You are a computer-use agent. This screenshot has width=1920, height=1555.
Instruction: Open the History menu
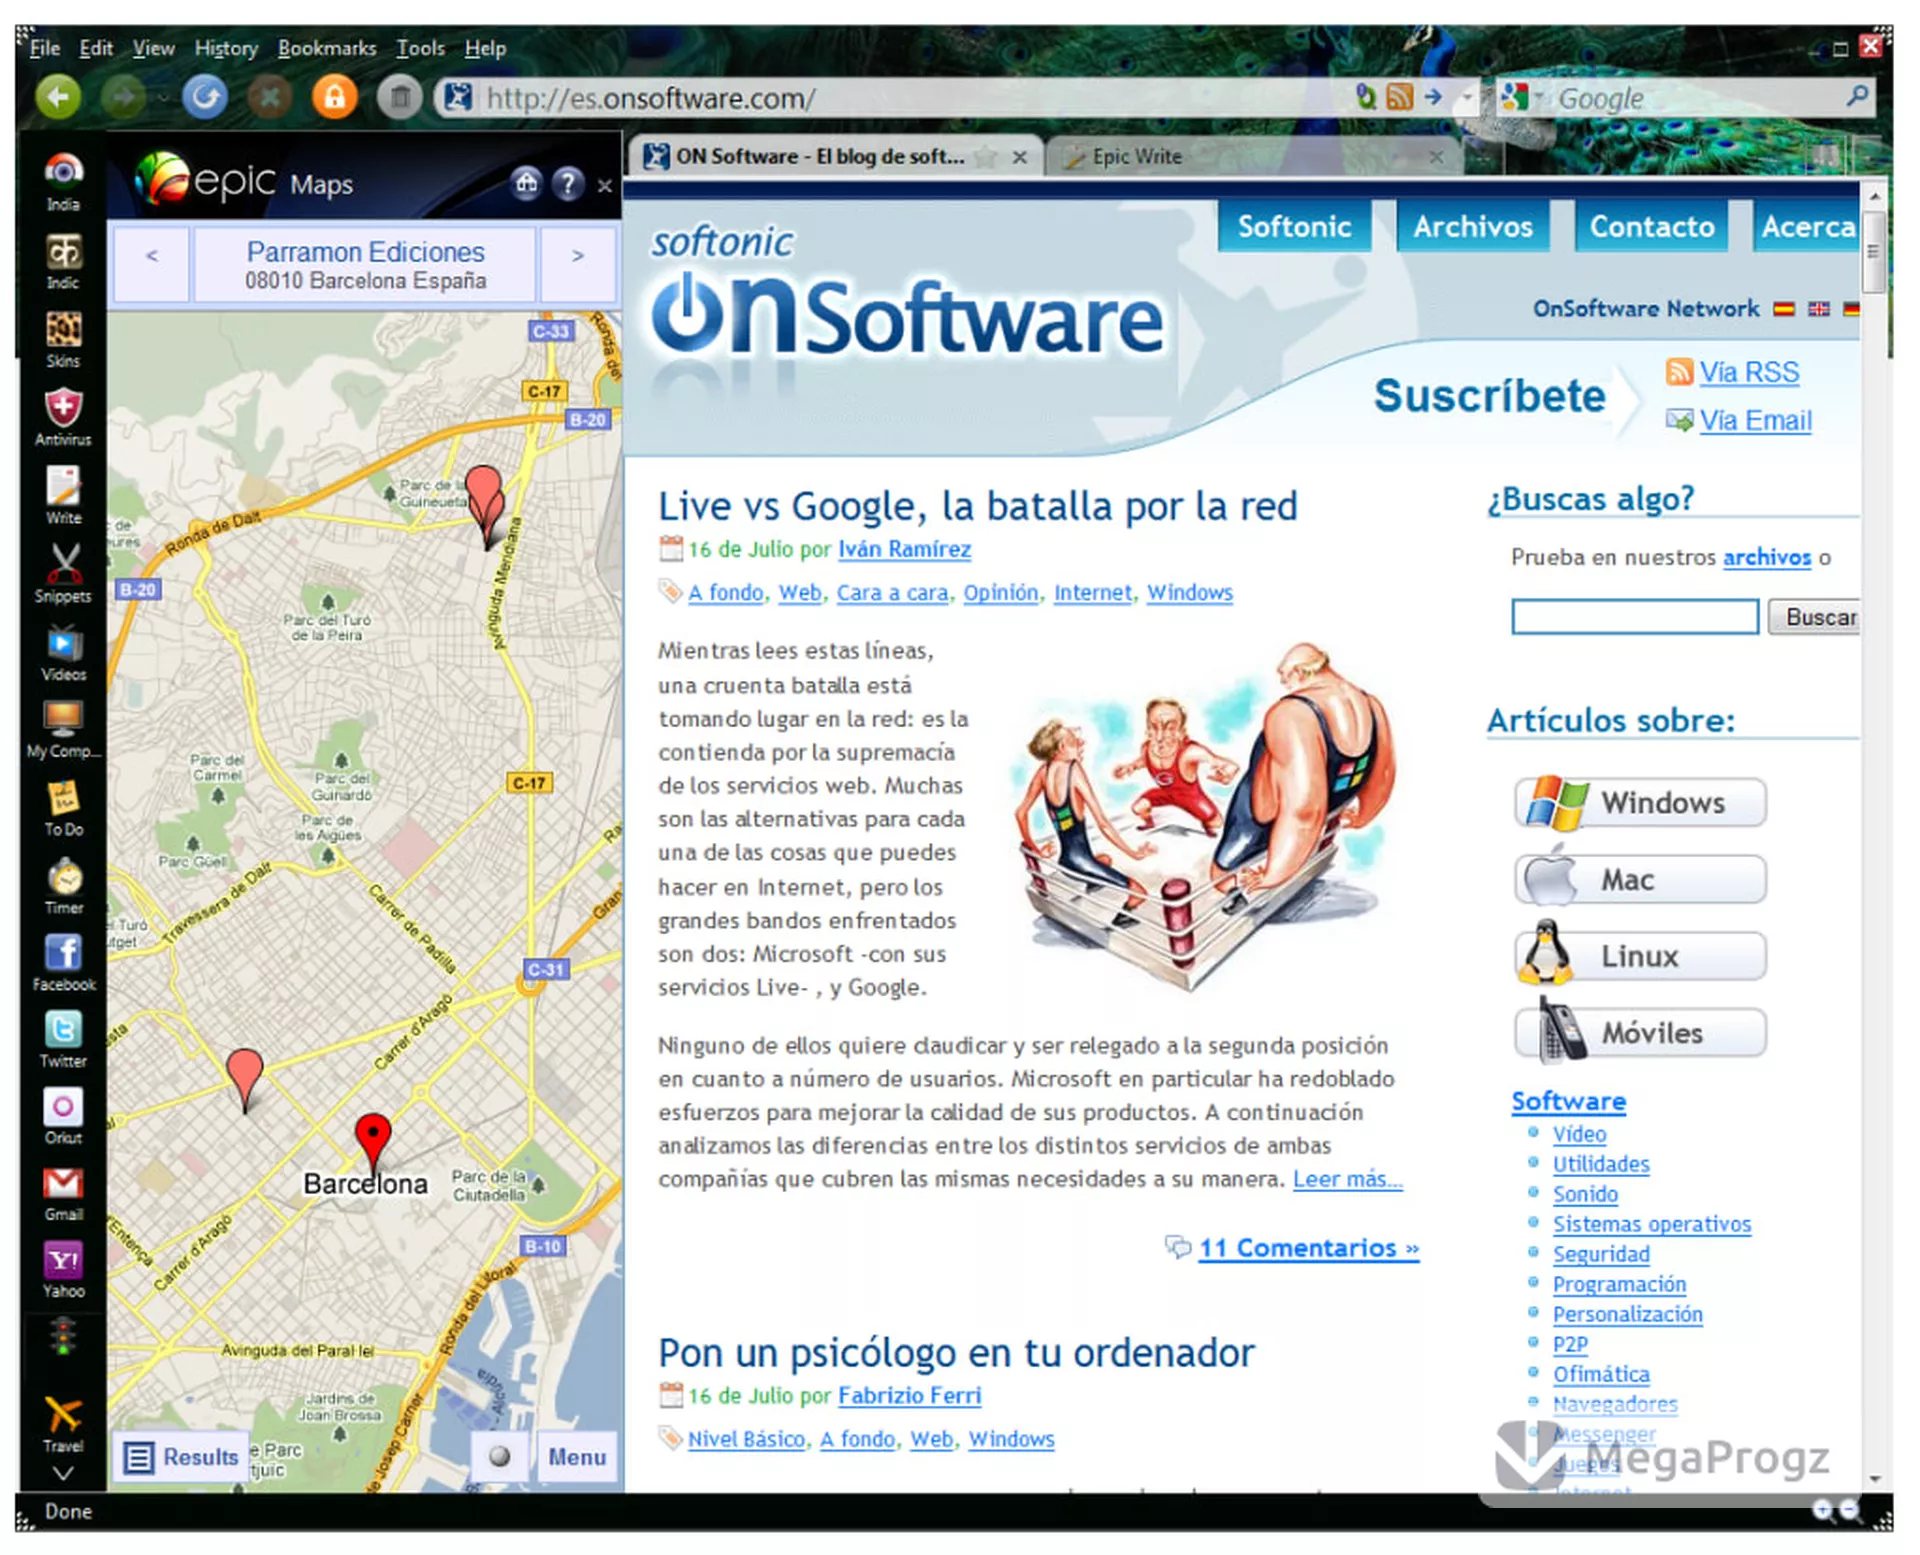coord(226,48)
